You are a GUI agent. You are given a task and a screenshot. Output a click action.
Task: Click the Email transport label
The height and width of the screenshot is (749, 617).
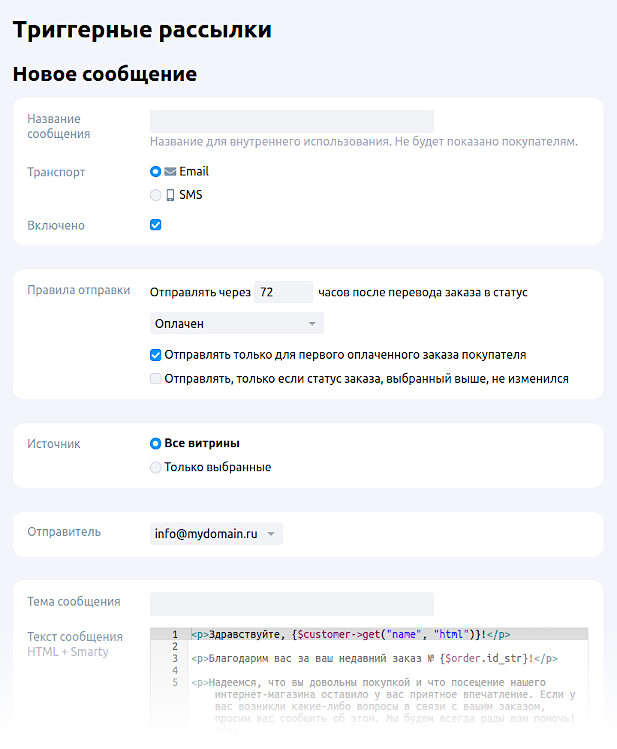pyautogui.click(x=194, y=171)
